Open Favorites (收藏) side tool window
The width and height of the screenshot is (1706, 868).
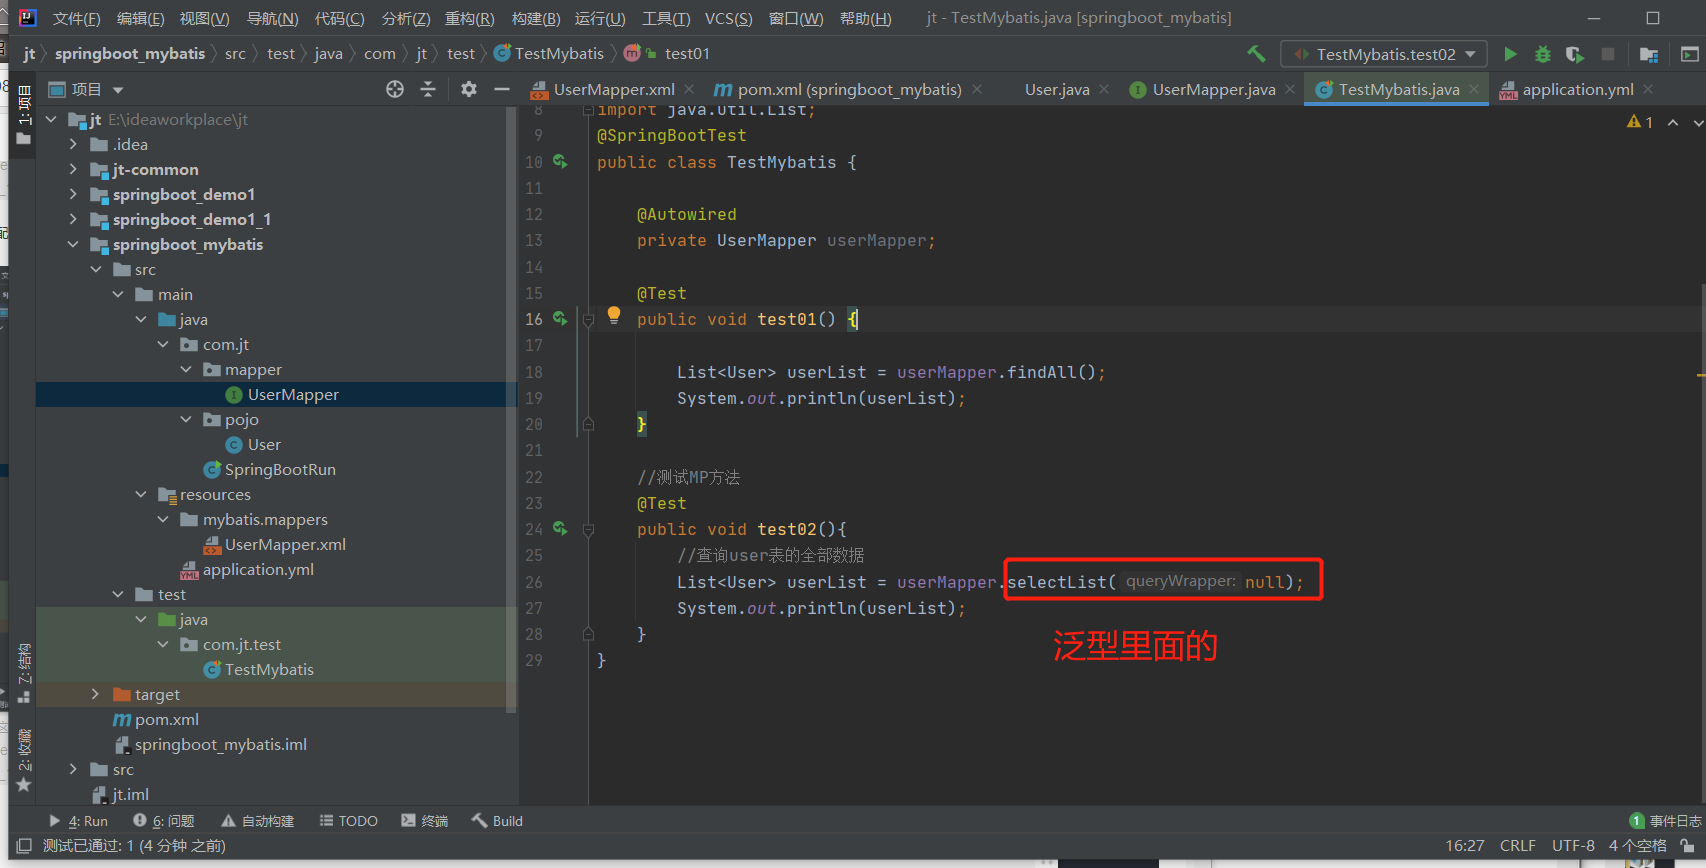point(24,761)
